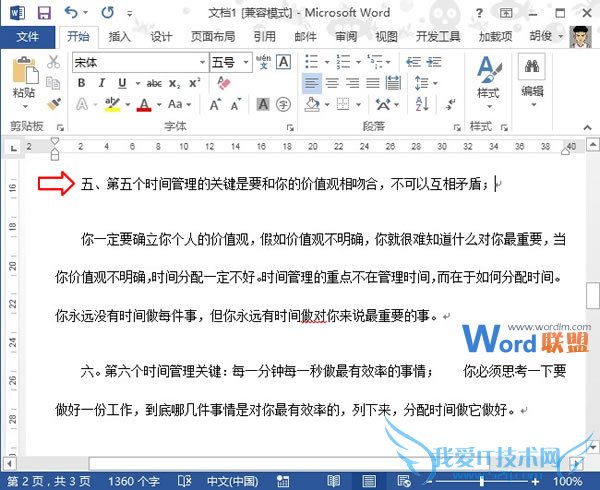This screenshot has width=600, height=490.
Task: Switch to the 页面布局 tab
Action: coord(213,37)
